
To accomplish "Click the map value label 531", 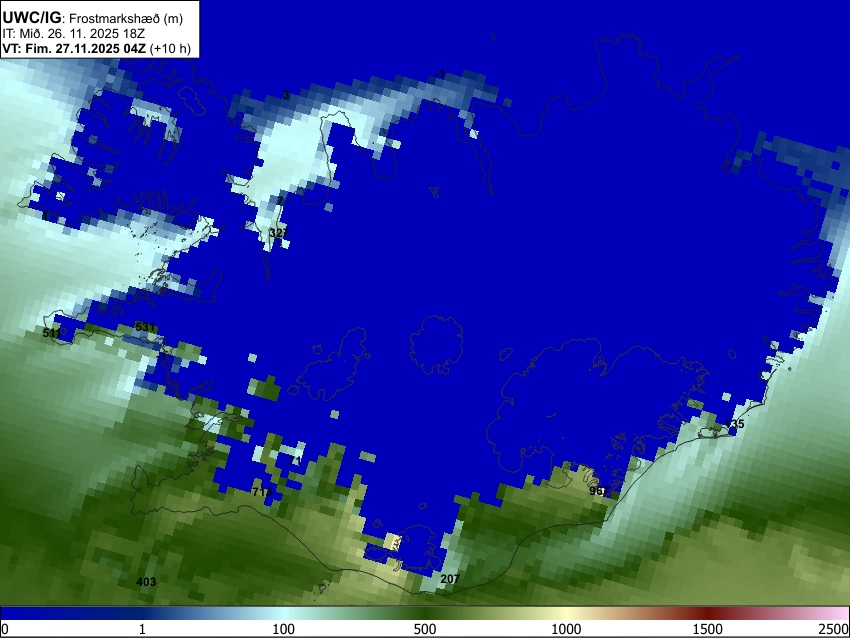I will 145,327.
